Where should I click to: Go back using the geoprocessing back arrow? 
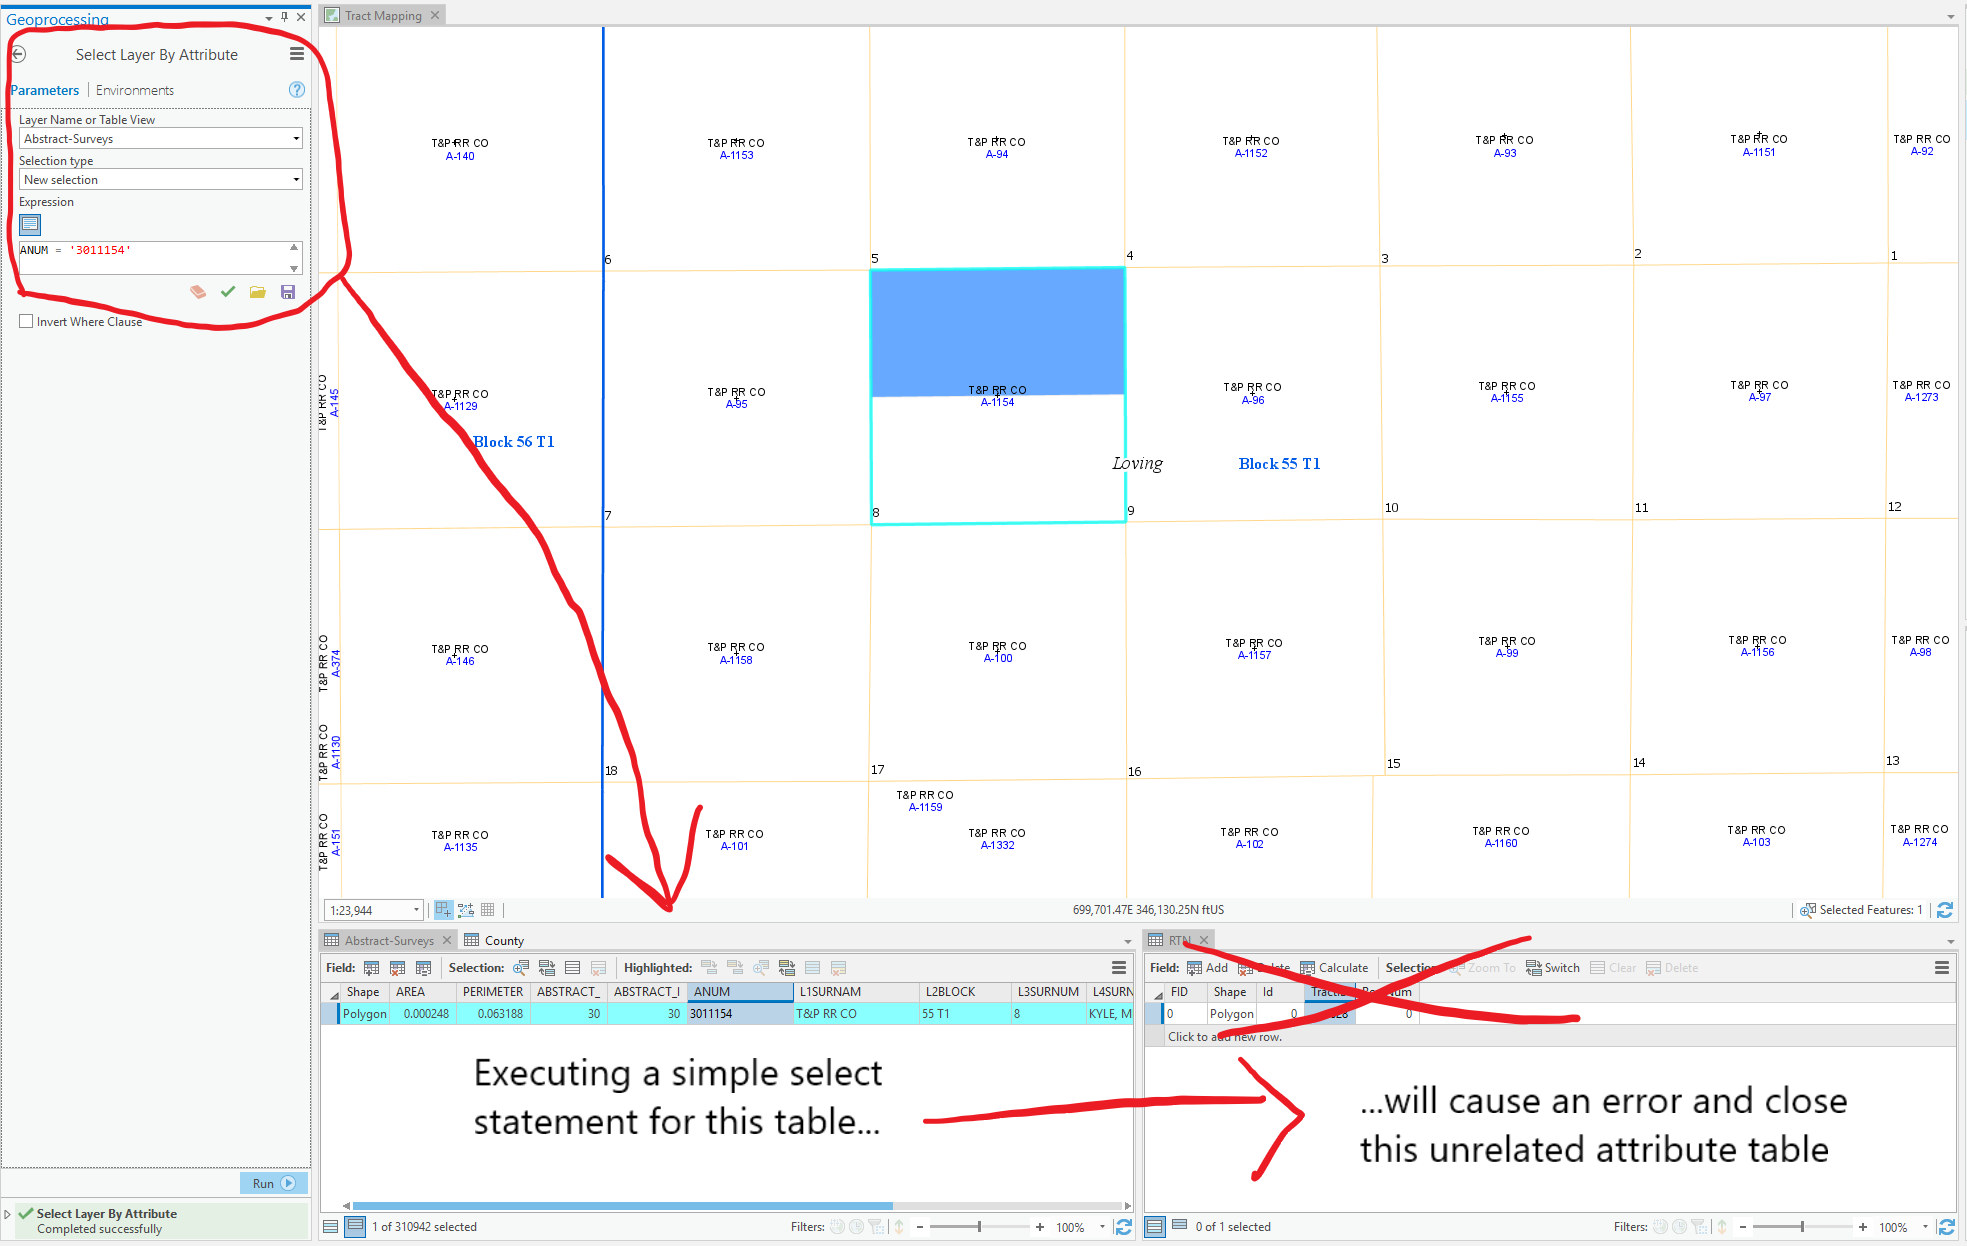coord(18,55)
